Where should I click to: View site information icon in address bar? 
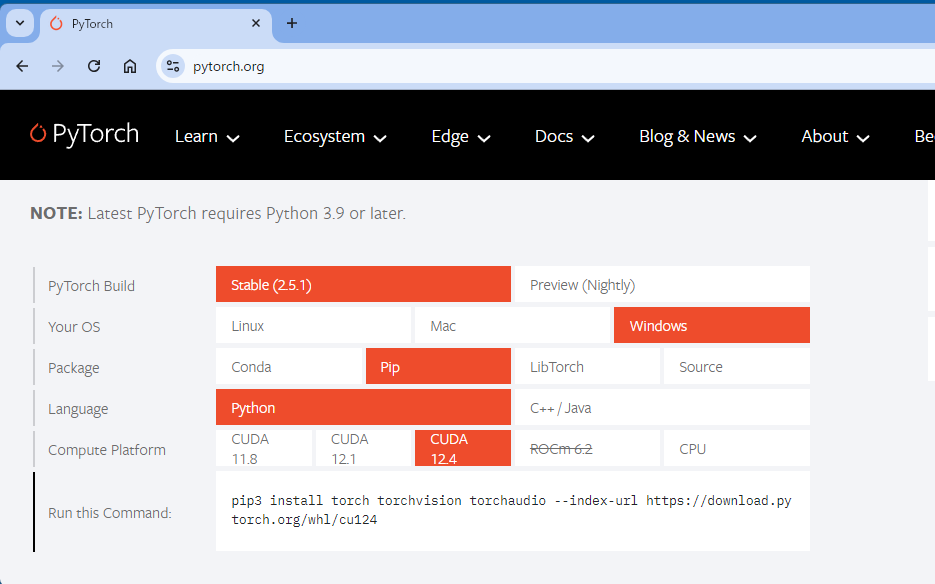[x=173, y=66]
